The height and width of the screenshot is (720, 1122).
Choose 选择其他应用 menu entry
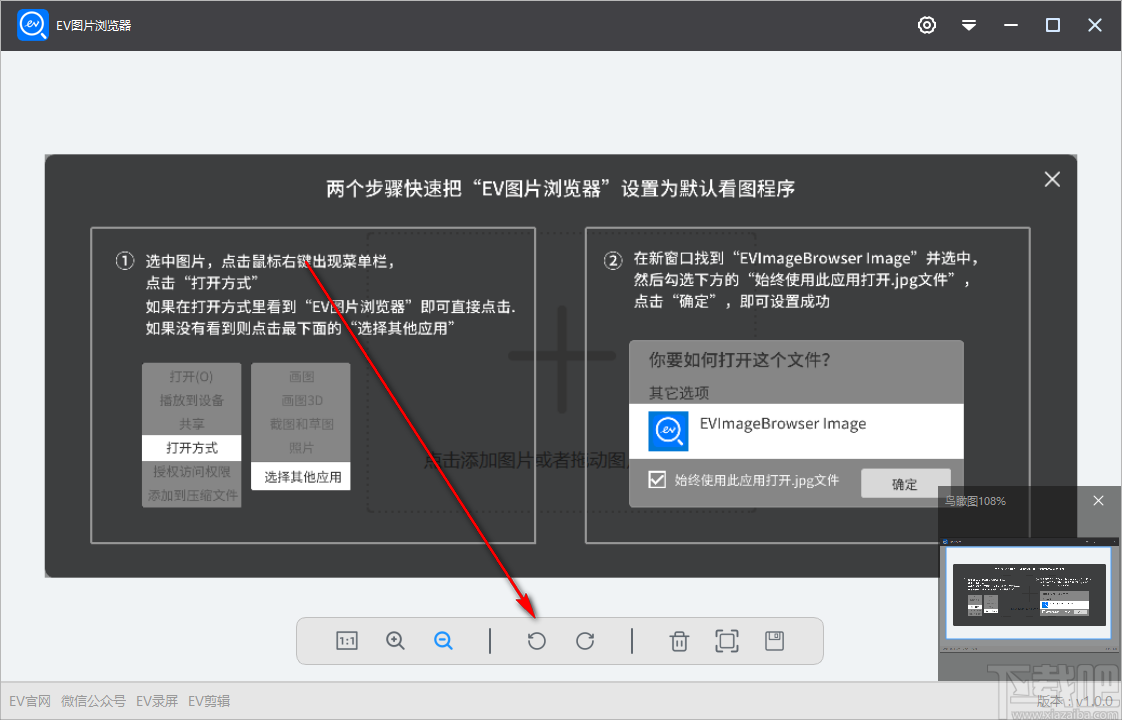(x=300, y=477)
